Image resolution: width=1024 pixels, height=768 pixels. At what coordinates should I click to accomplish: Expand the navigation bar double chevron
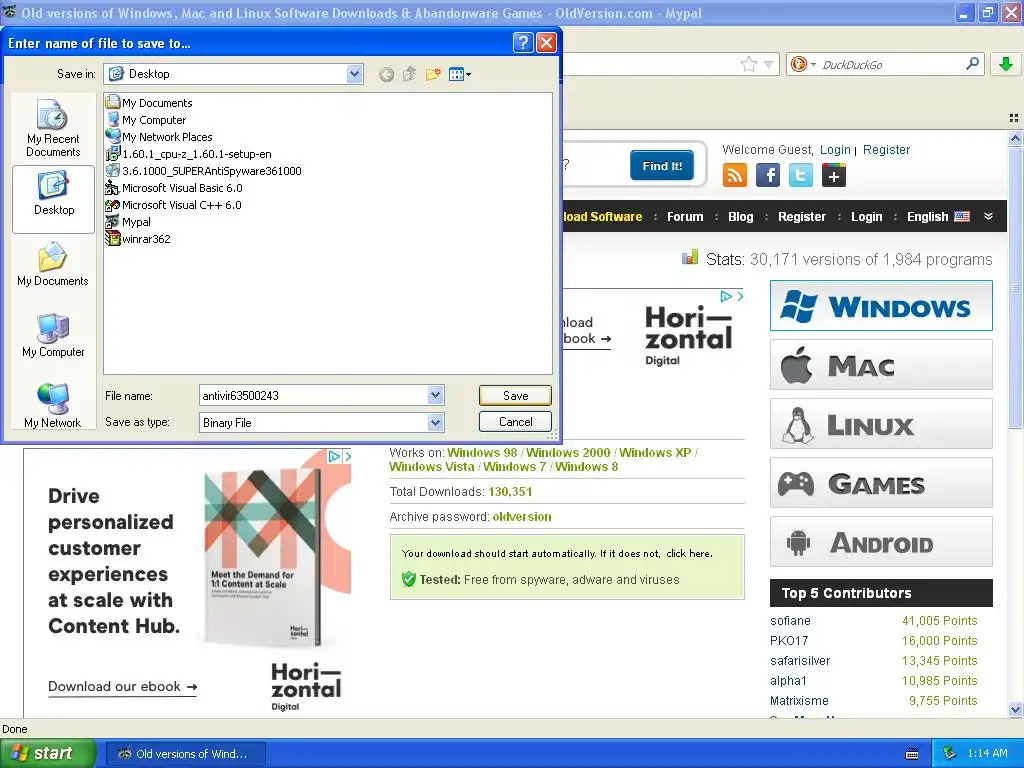point(988,216)
